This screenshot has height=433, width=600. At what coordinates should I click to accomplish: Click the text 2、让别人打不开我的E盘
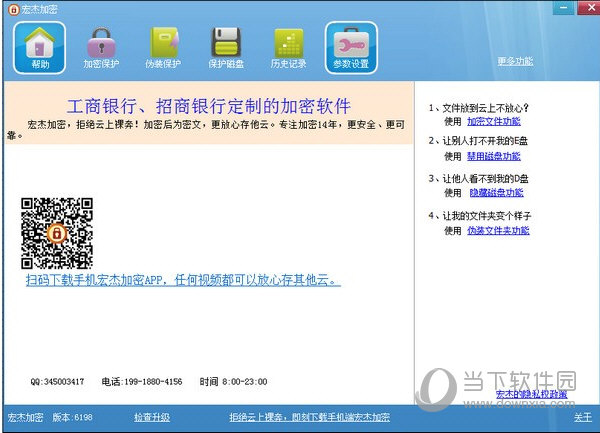coord(478,141)
